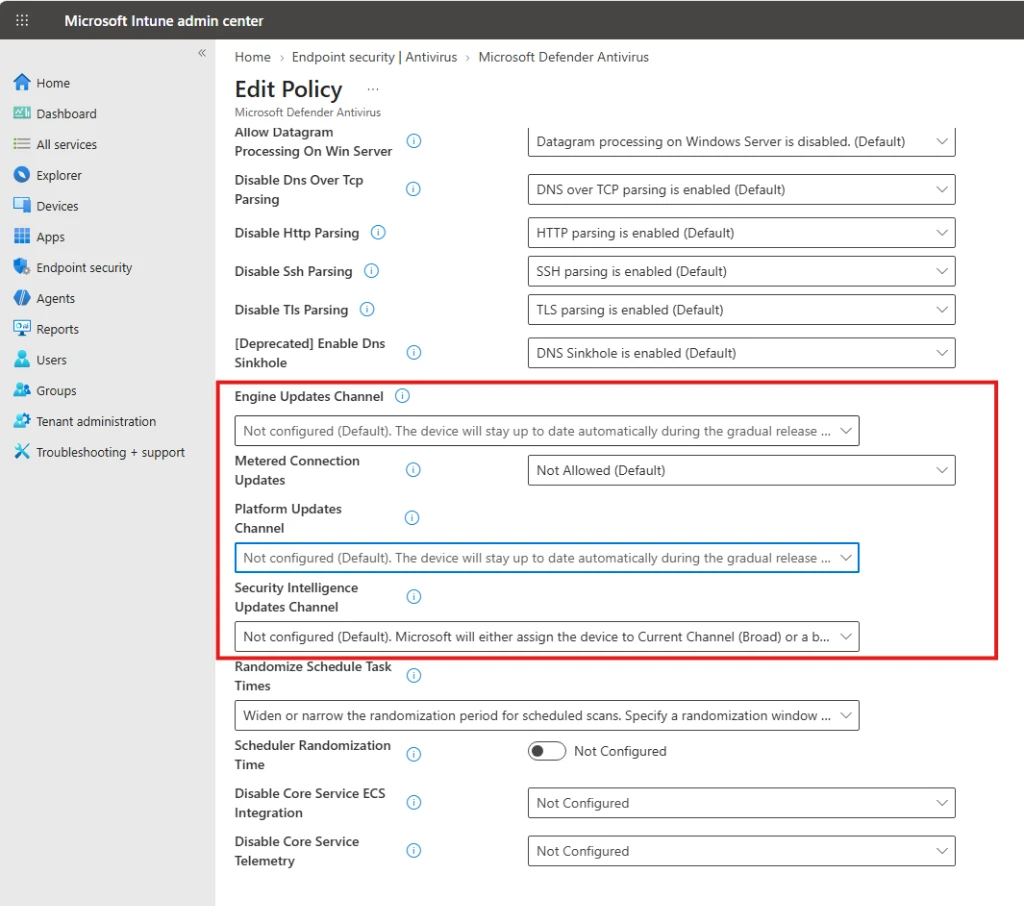Open Troubleshooting + support in the sidebar

point(110,452)
